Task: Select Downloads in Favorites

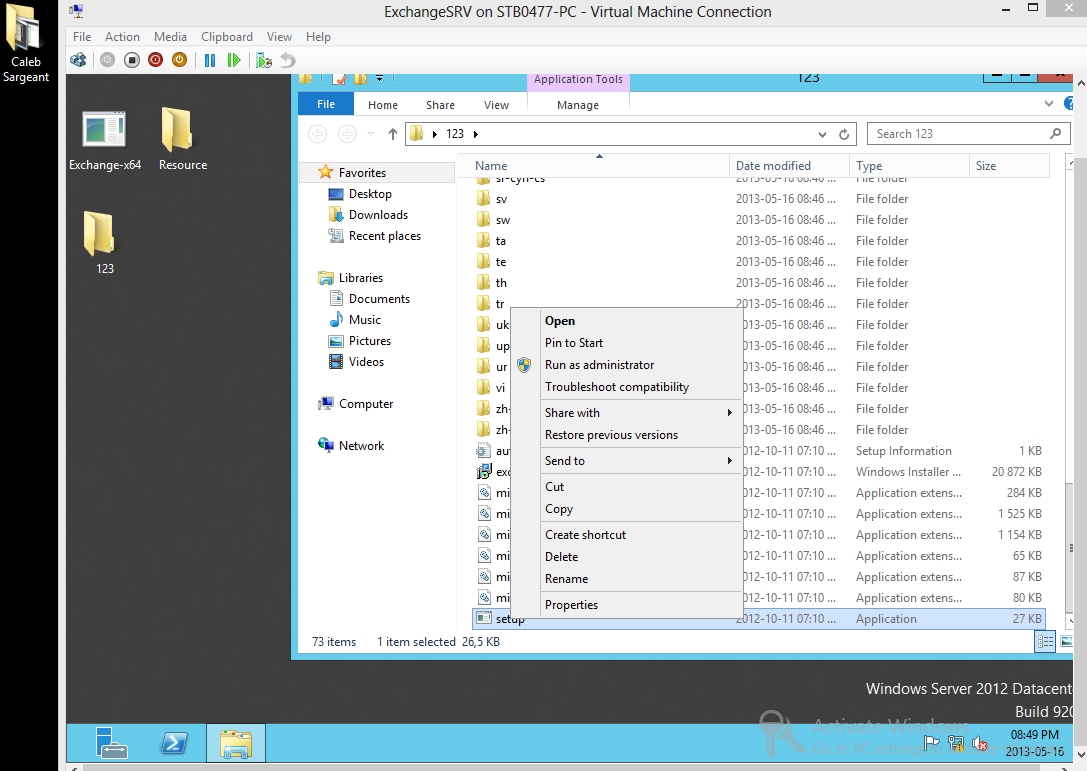Action: click(378, 215)
